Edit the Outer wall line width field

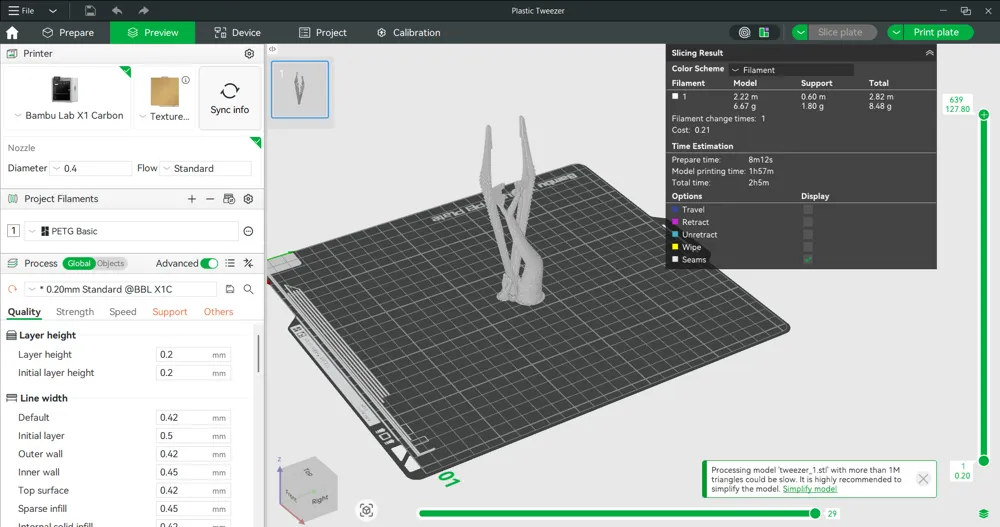pos(193,454)
